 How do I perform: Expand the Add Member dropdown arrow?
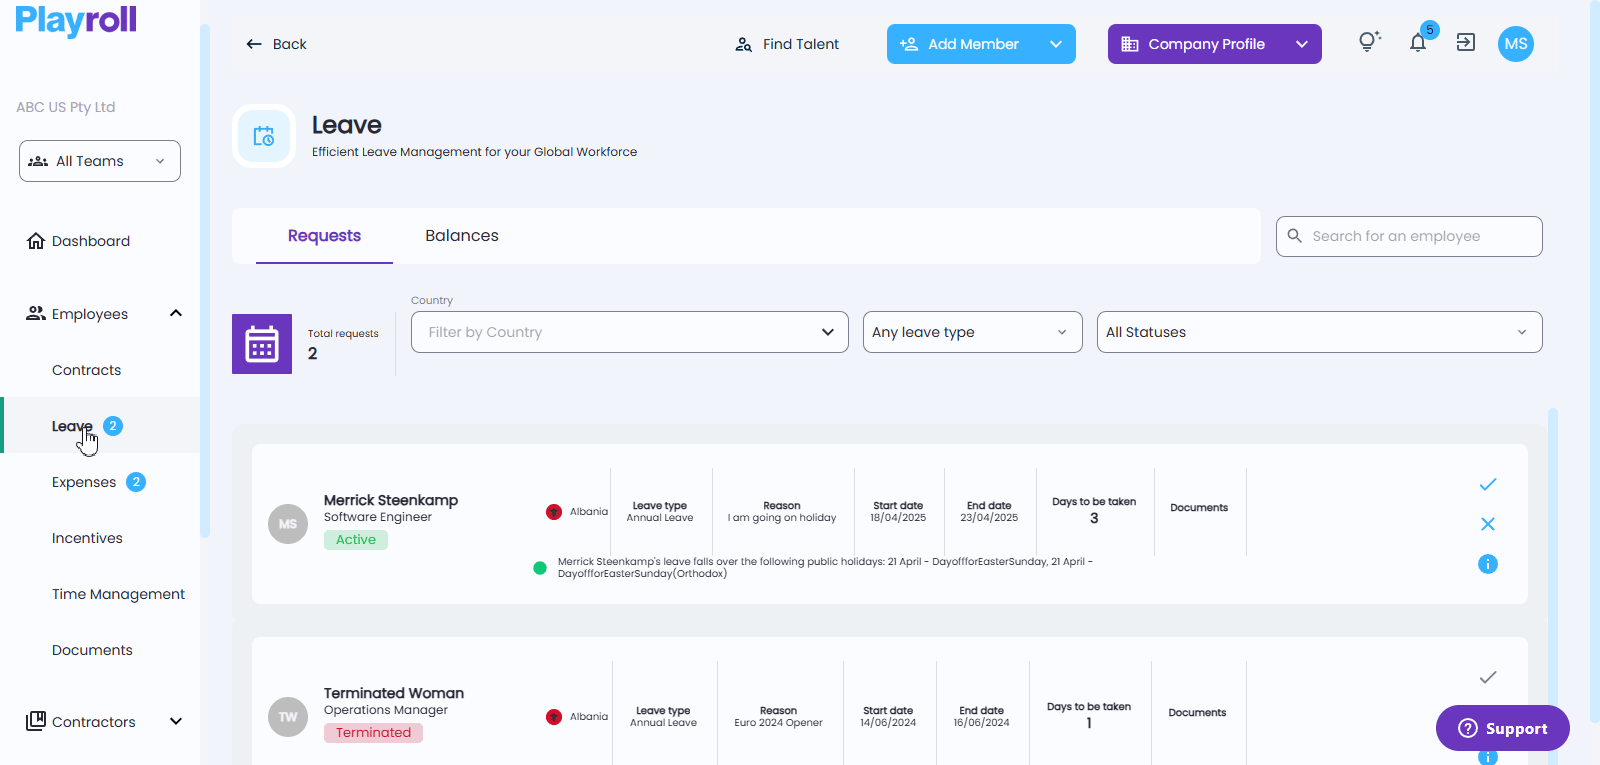tap(1056, 44)
